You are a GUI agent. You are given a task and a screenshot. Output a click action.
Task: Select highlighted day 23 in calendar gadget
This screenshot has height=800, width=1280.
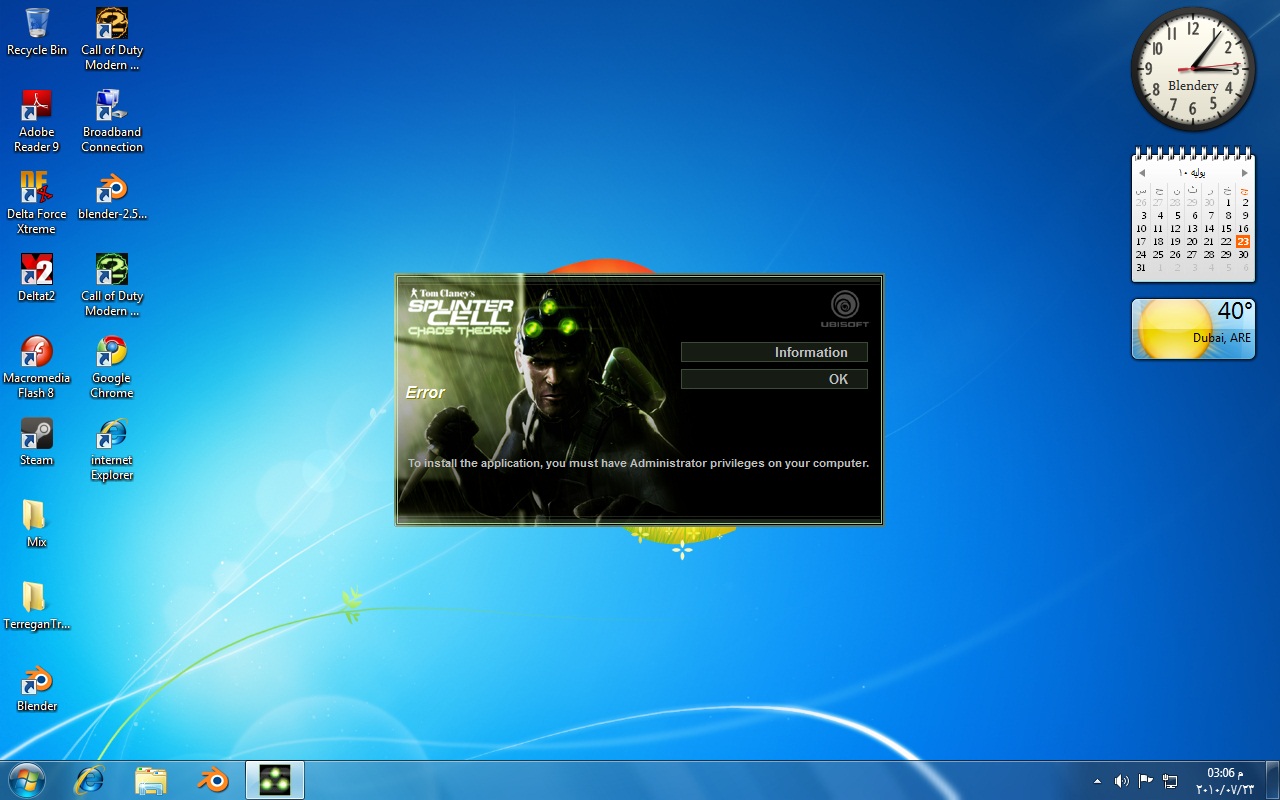click(x=1243, y=241)
